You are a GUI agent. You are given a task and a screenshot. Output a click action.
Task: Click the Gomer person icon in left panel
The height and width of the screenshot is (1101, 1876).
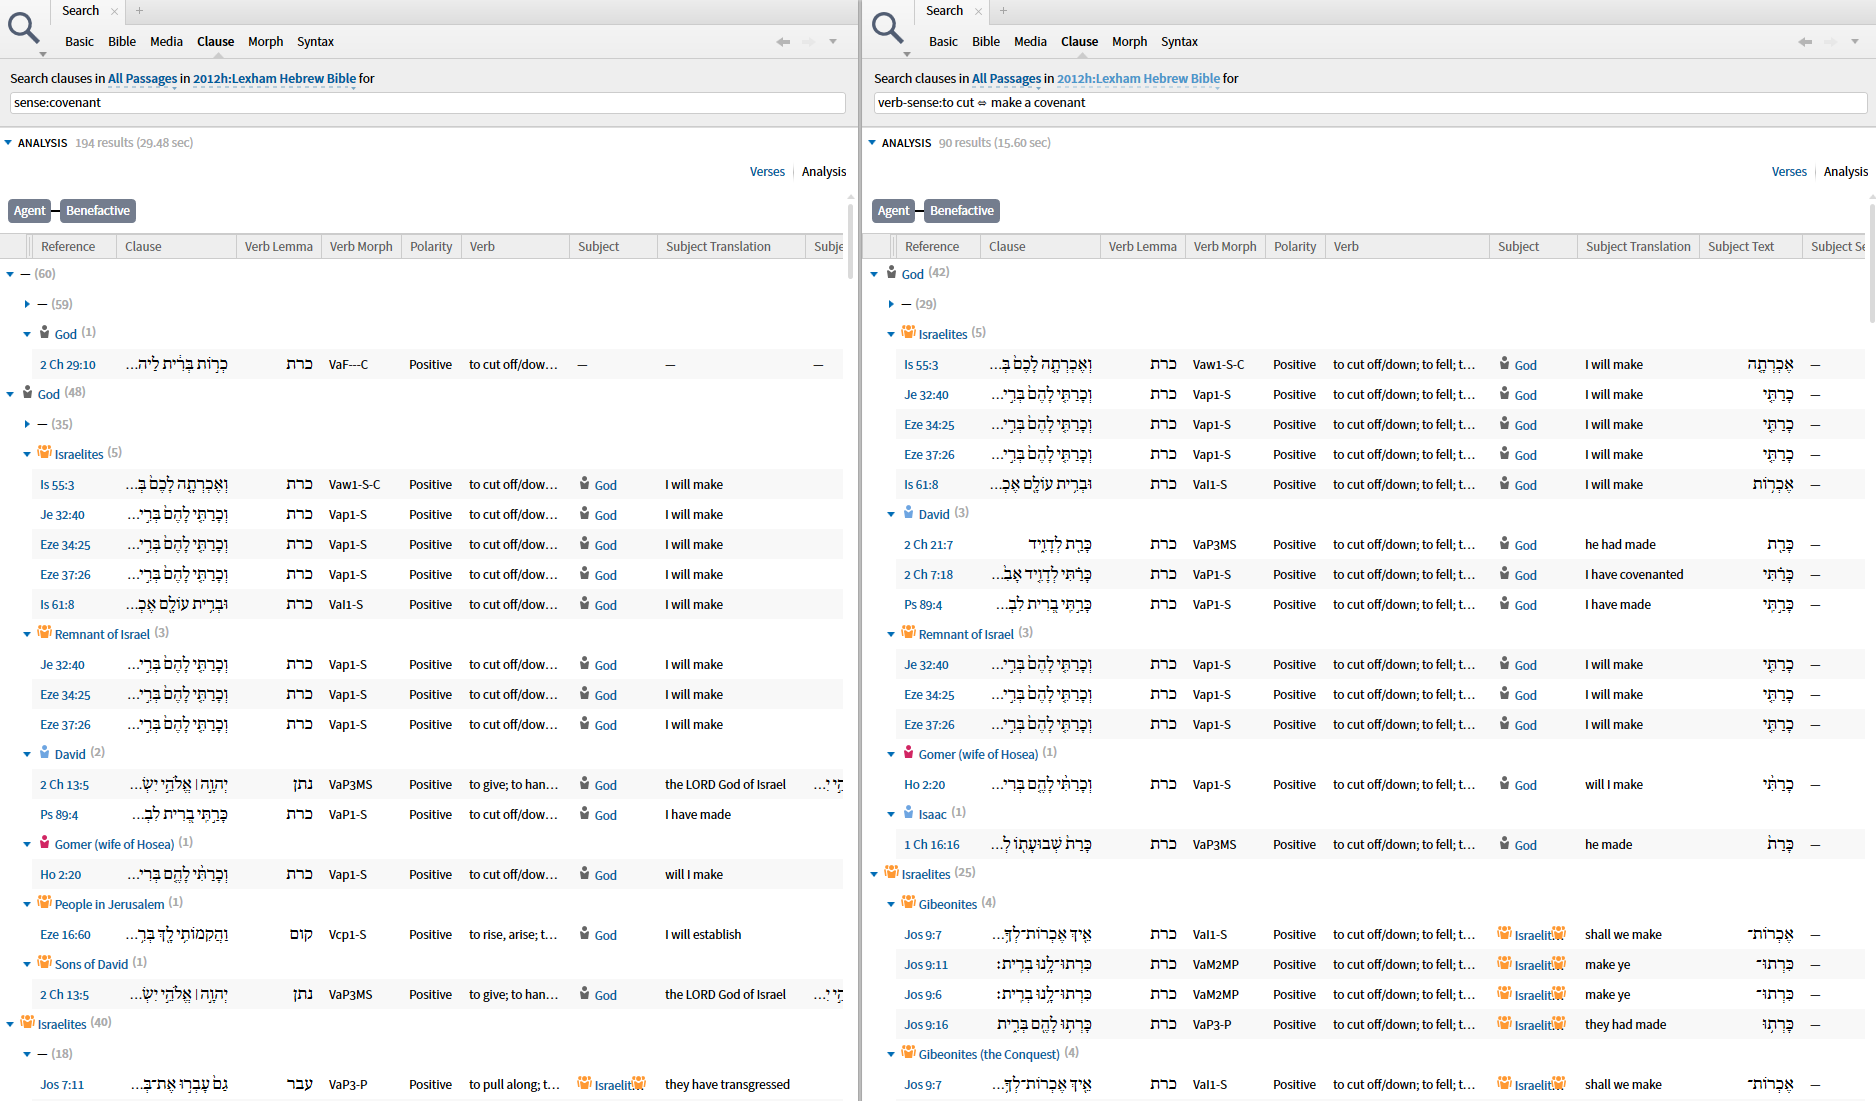pos(45,842)
